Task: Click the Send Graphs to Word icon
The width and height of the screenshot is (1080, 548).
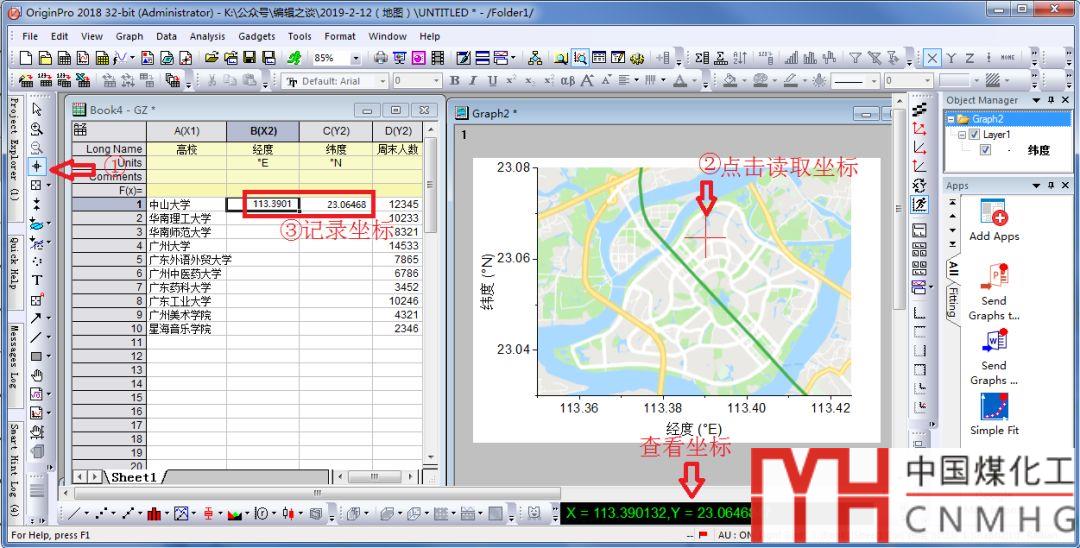Action: tap(993, 342)
